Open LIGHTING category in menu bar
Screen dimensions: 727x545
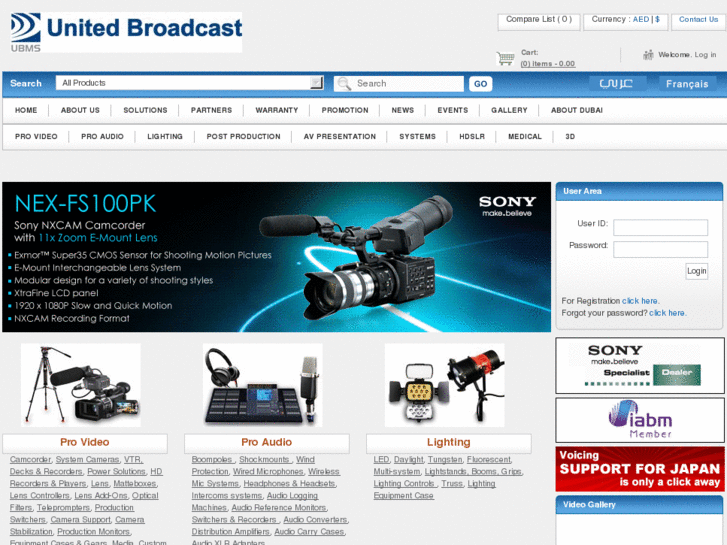[x=165, y=137]
